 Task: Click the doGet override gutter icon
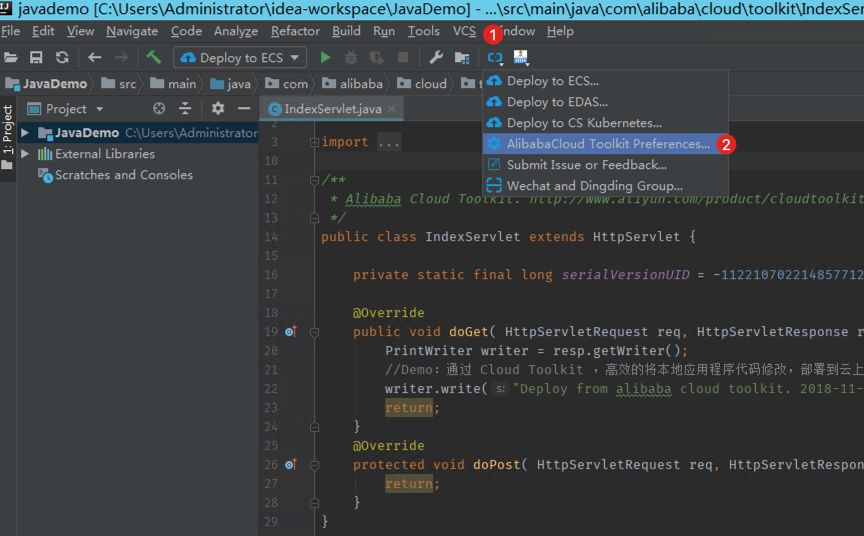291,332
